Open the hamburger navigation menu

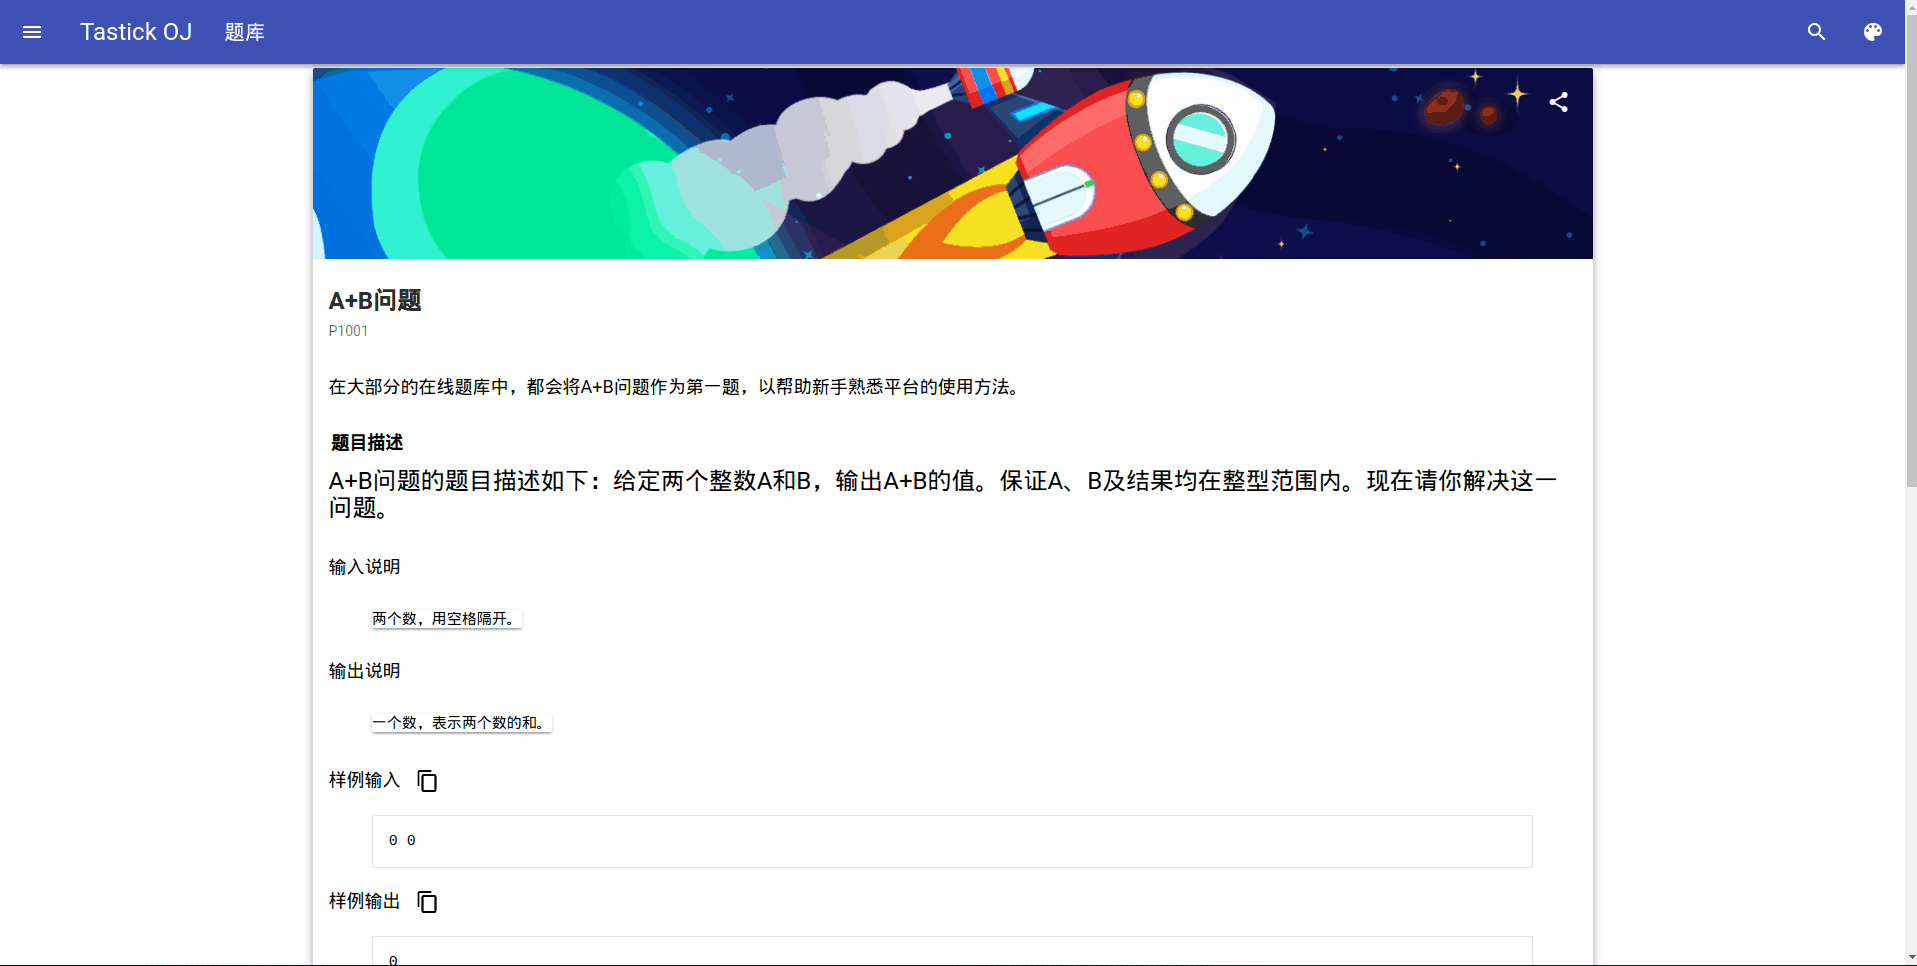[32, 32]
